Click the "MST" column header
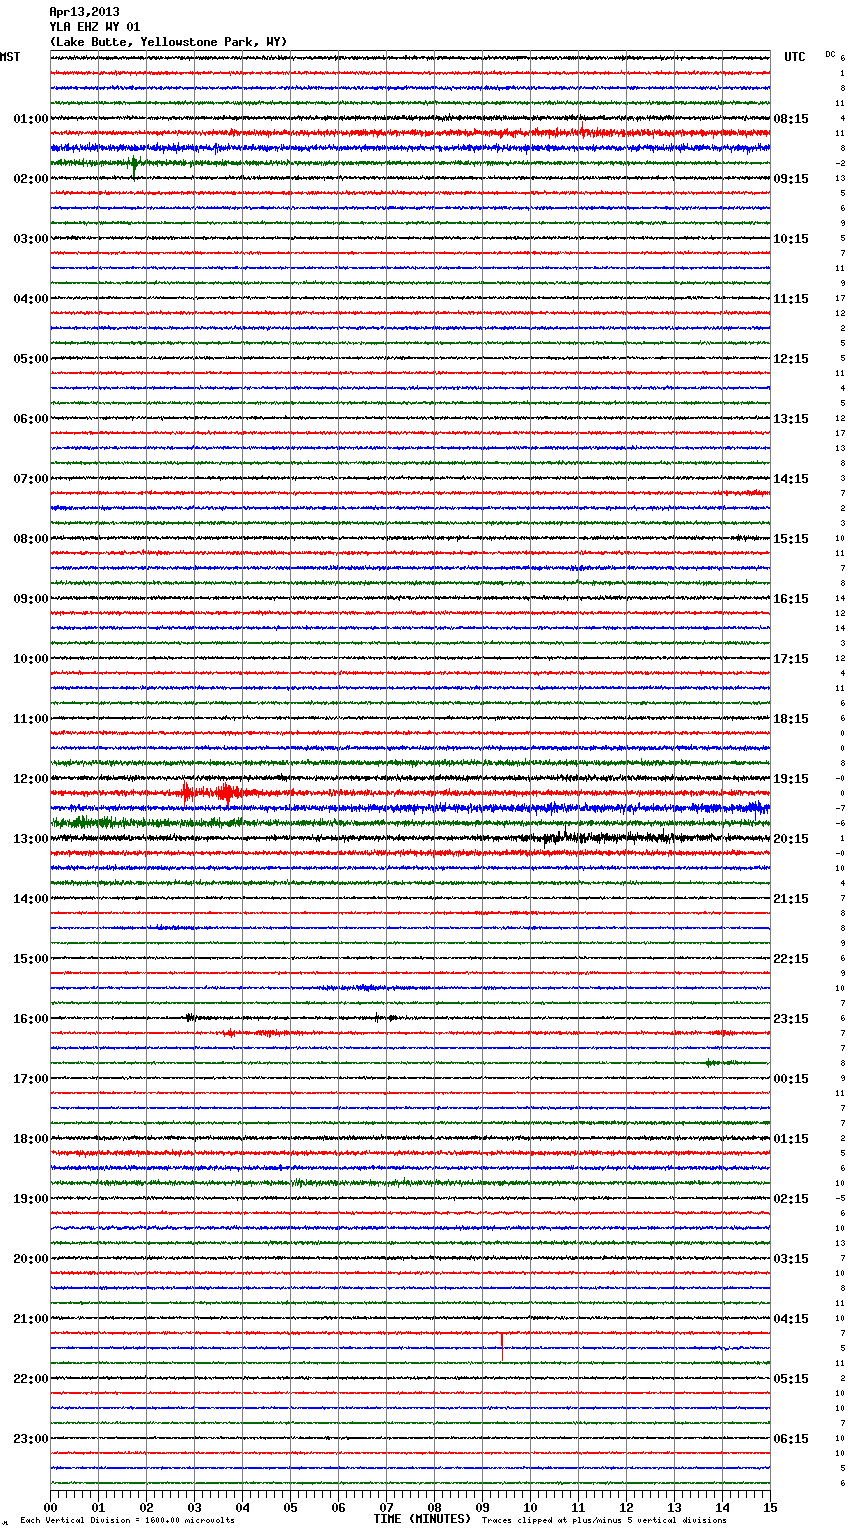This screenshot has height=1534, width=850. pyautogui.click(x=10, y=57)
